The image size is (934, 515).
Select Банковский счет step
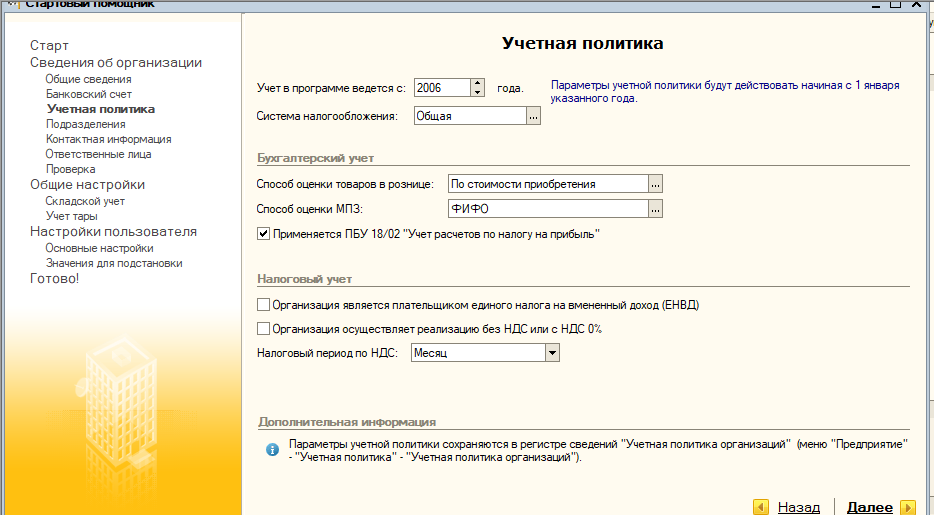tap(89, 94)
